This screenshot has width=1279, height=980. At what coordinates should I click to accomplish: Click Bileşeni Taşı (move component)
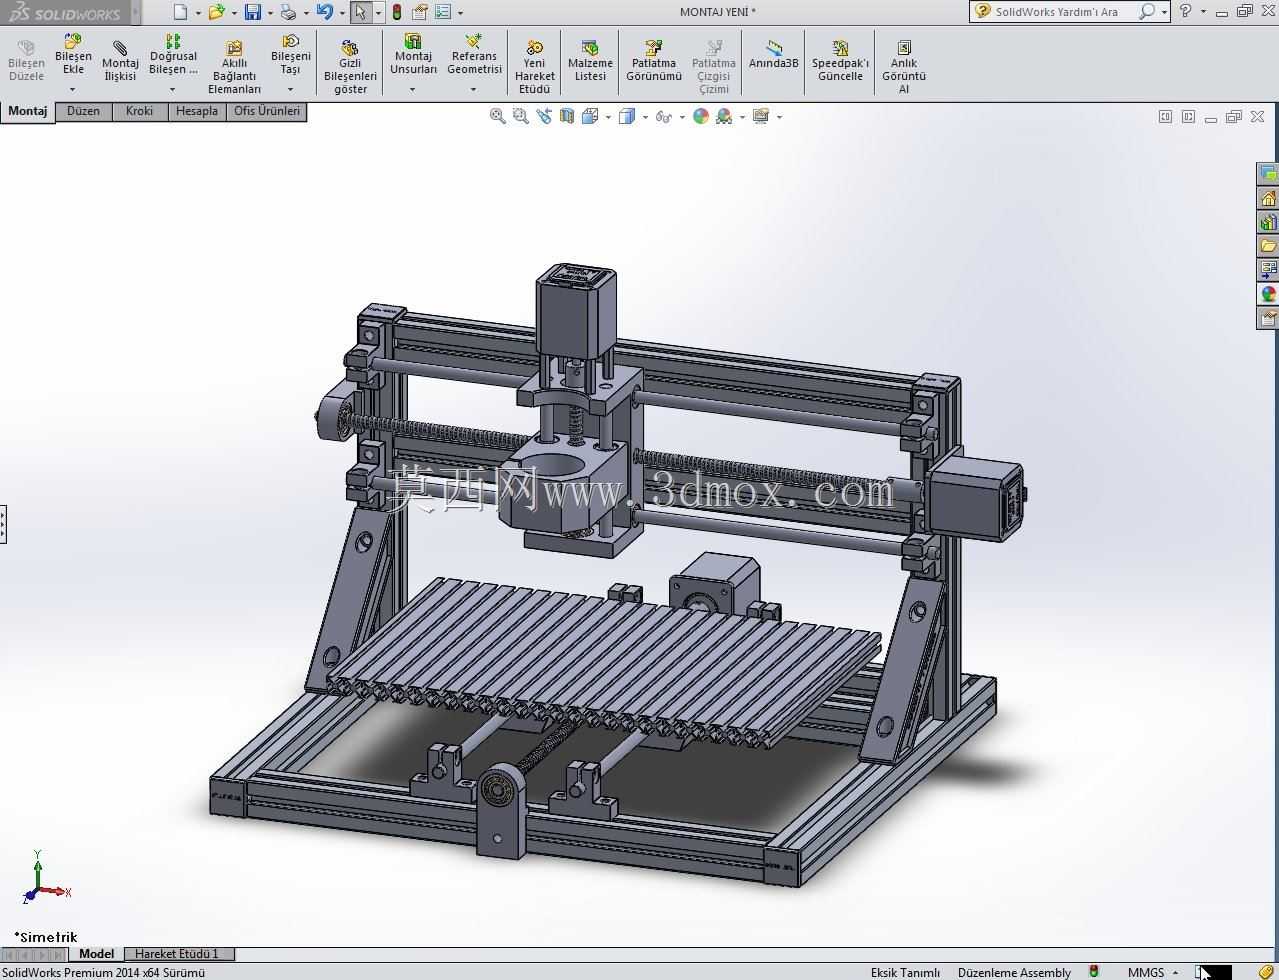[x=290, y=55]
